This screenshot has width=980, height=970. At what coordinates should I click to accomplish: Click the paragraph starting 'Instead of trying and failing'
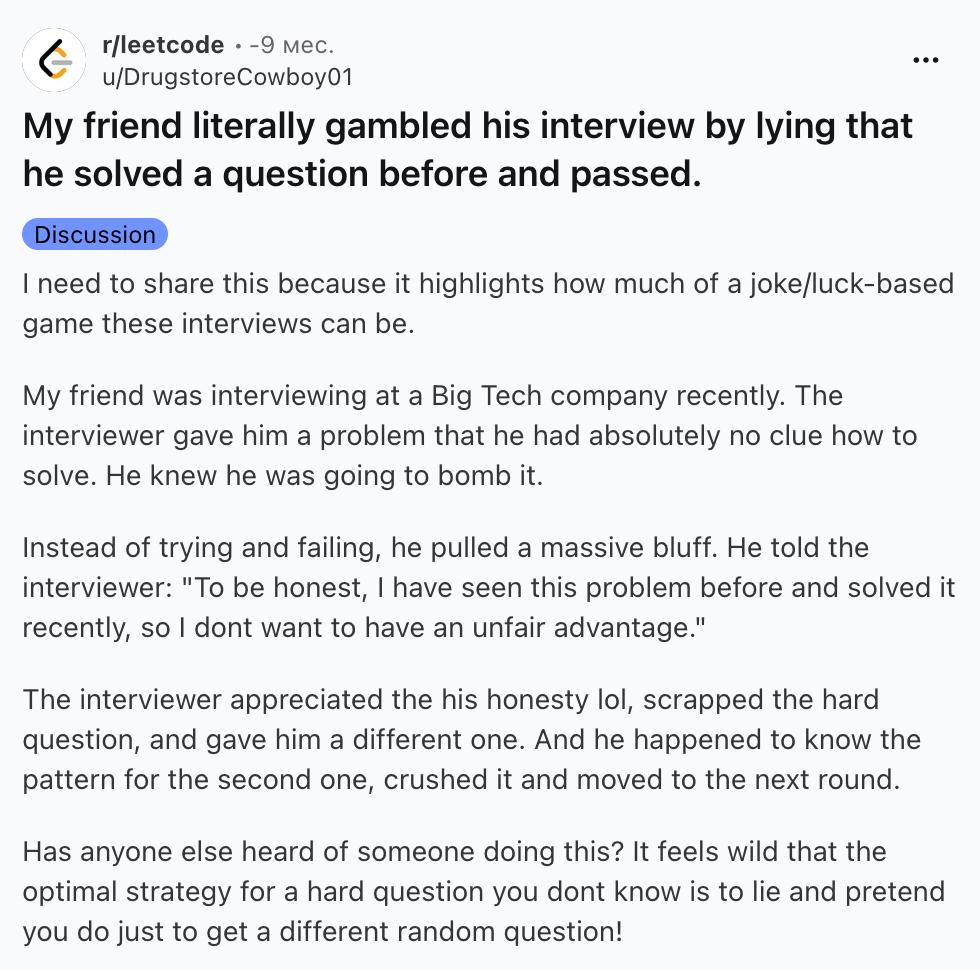point(489,588)
